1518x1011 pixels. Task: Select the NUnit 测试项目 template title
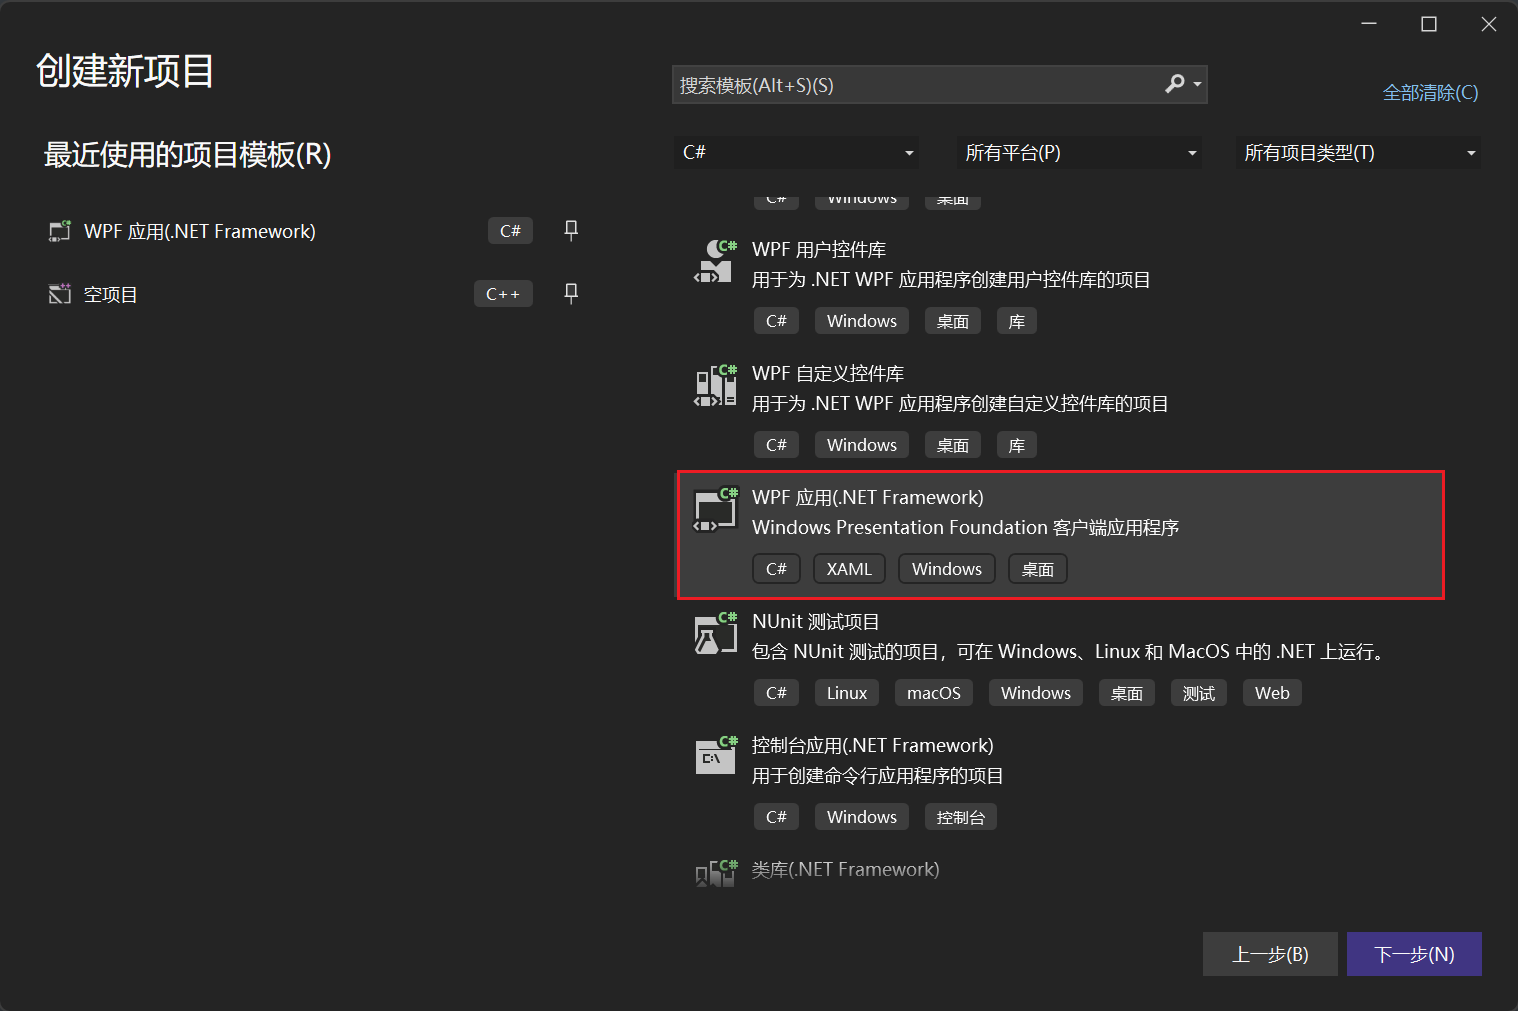pyautogui.click(x=816, y=621)
